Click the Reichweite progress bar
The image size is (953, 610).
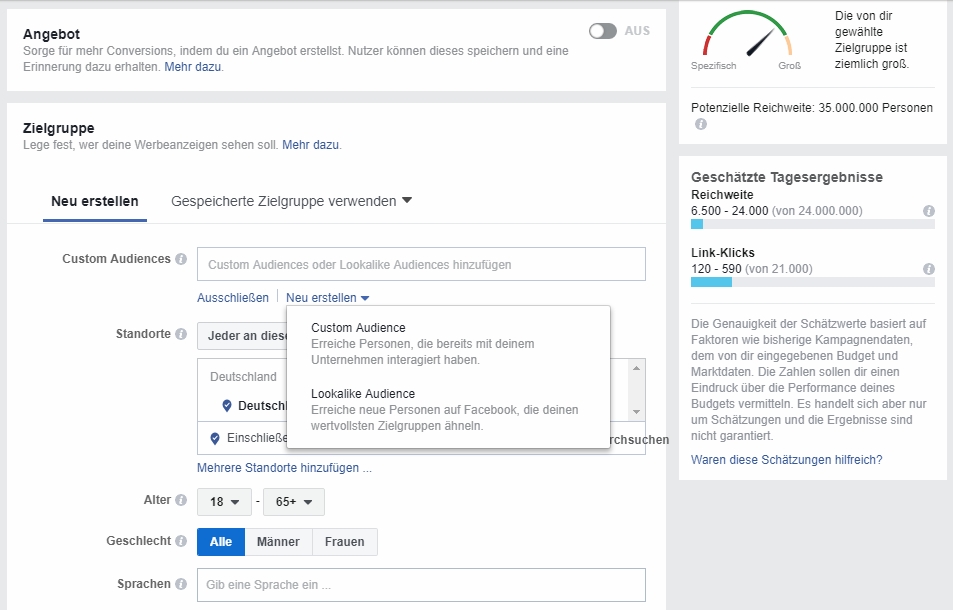[812, 225]
